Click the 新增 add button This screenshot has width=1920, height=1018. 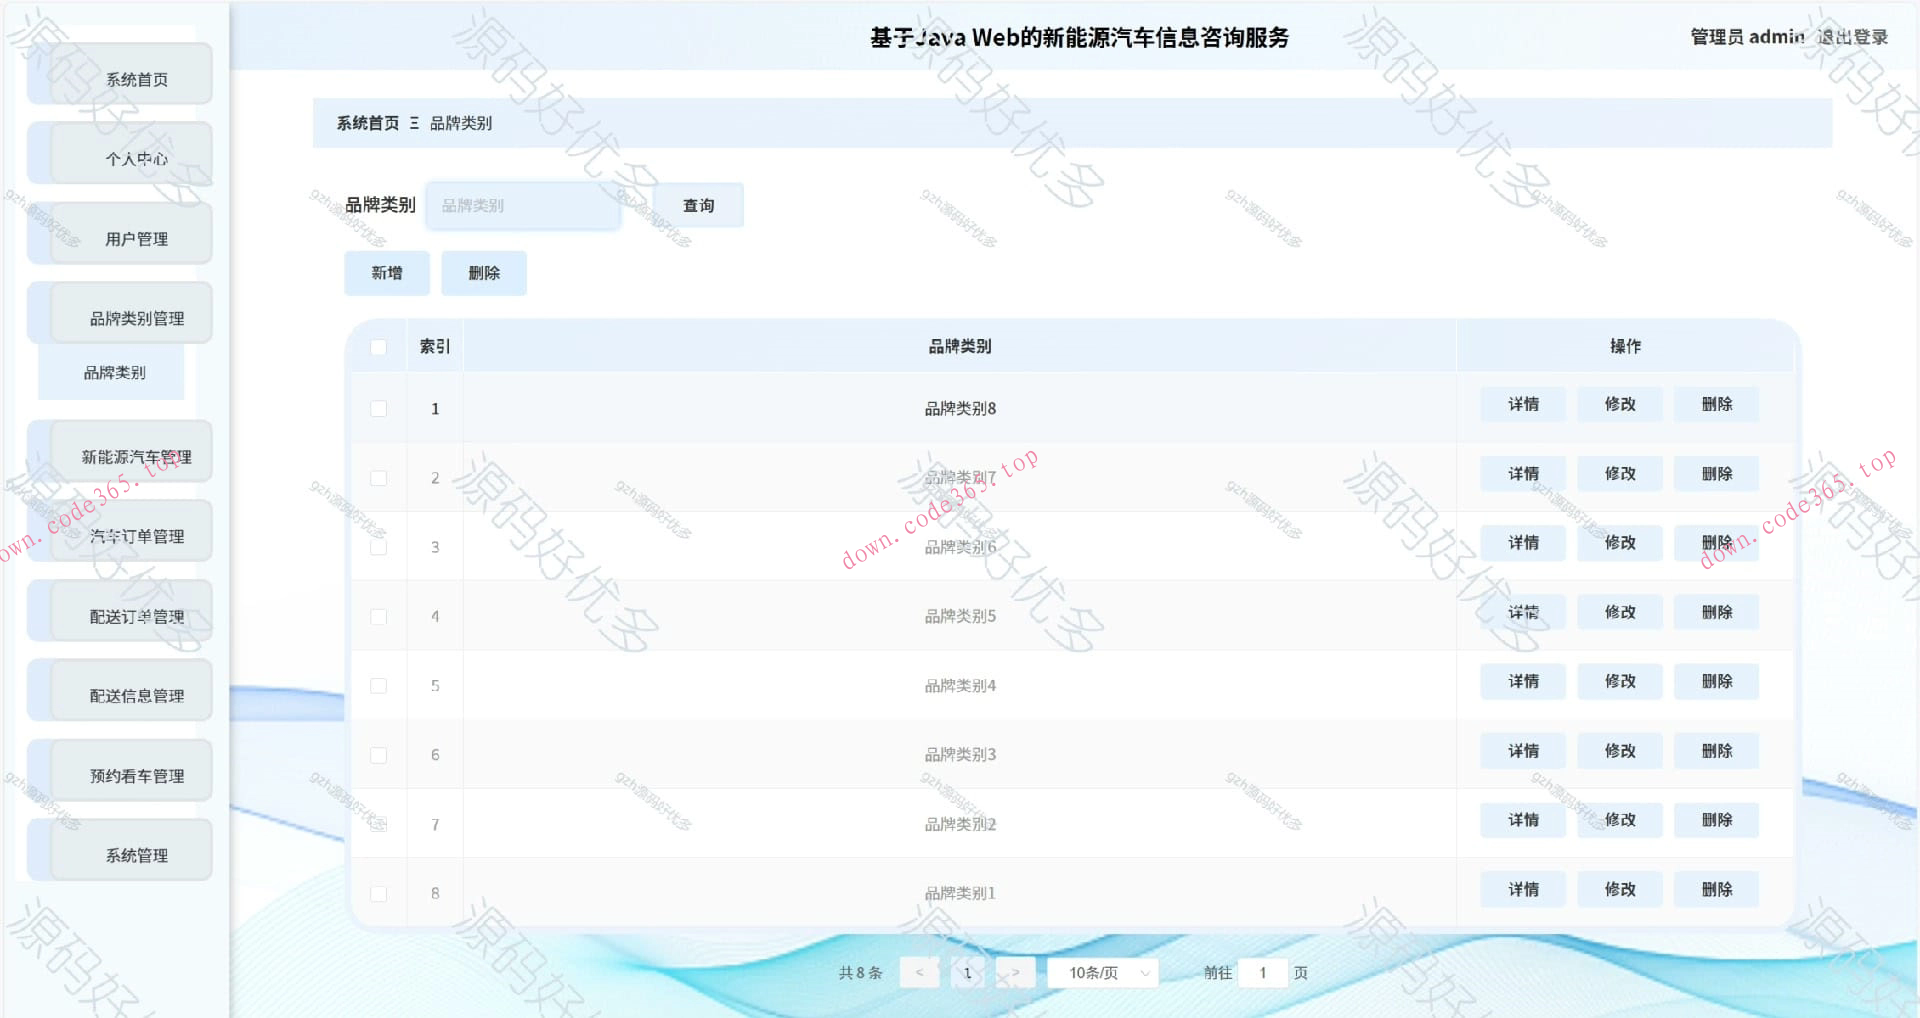(387, 272)
